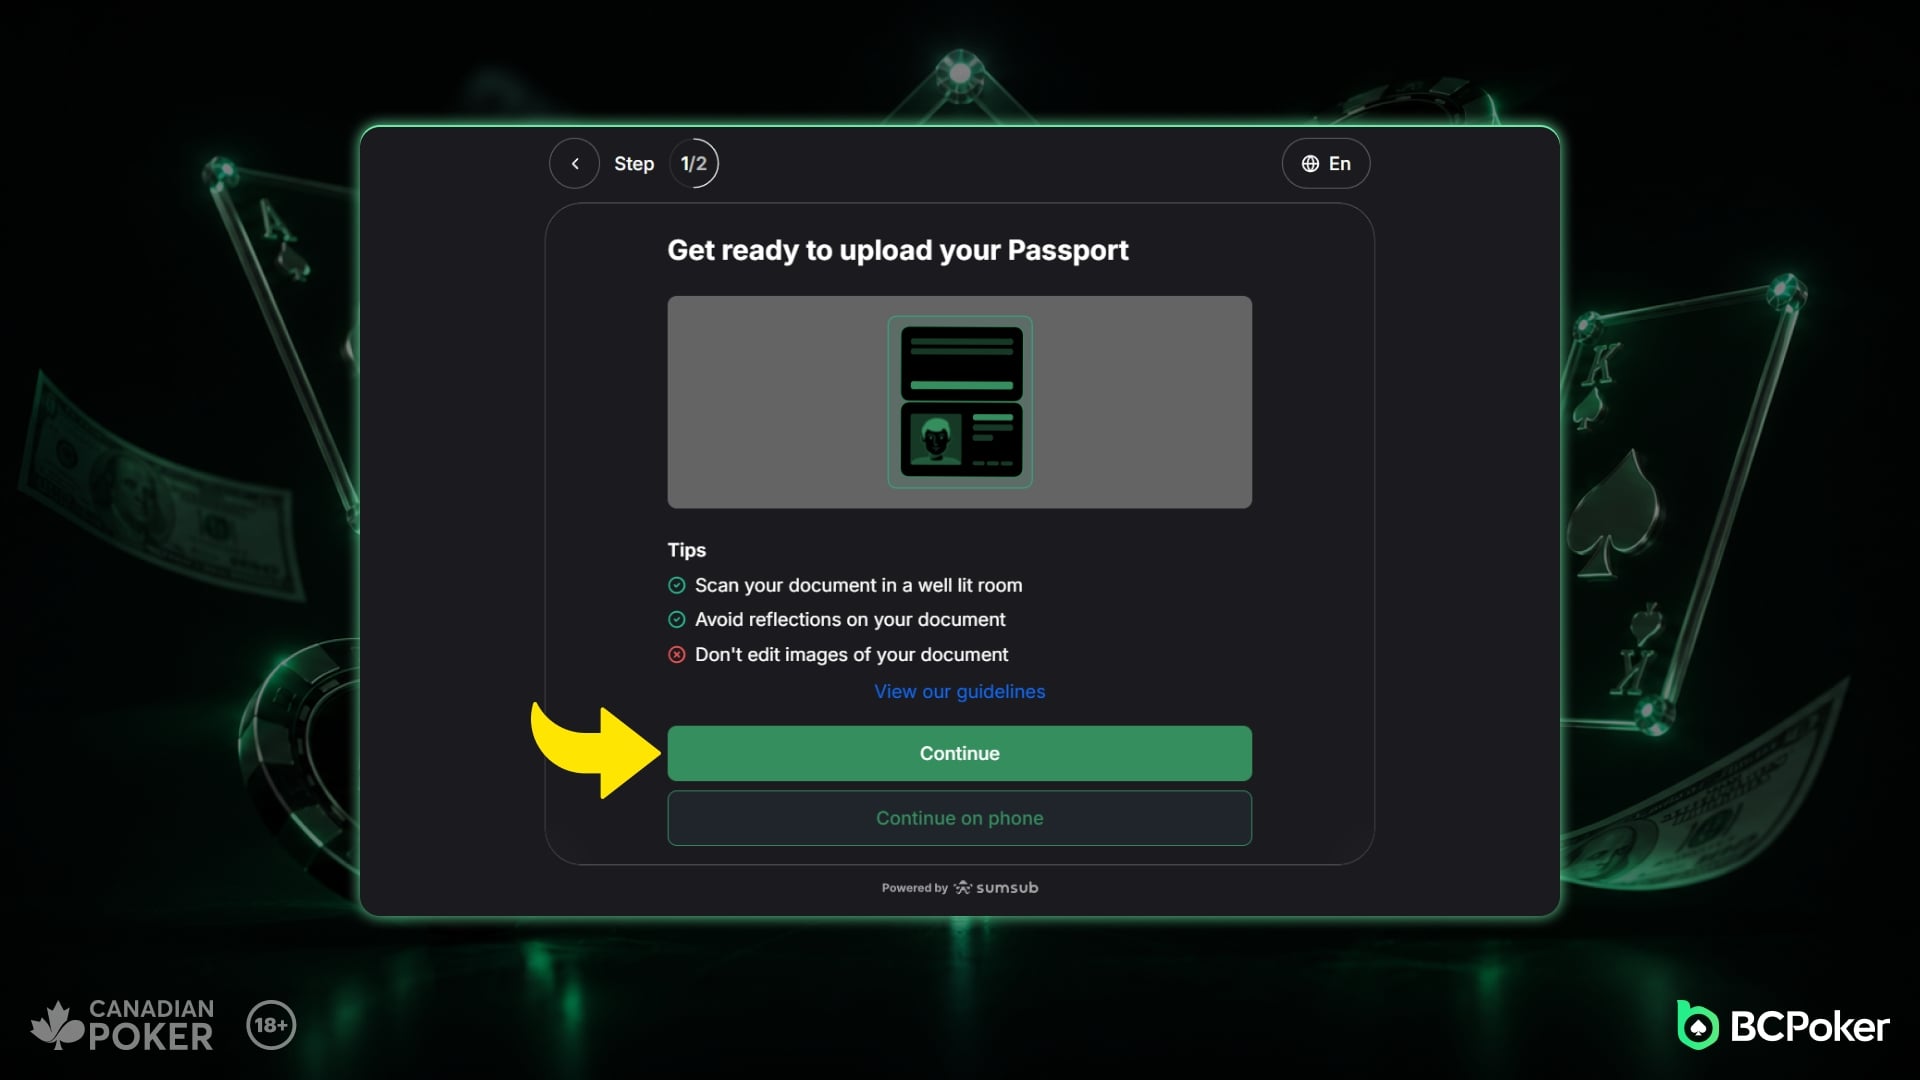
Task: Click the gray passport preview area
Action: pos(960,402)
